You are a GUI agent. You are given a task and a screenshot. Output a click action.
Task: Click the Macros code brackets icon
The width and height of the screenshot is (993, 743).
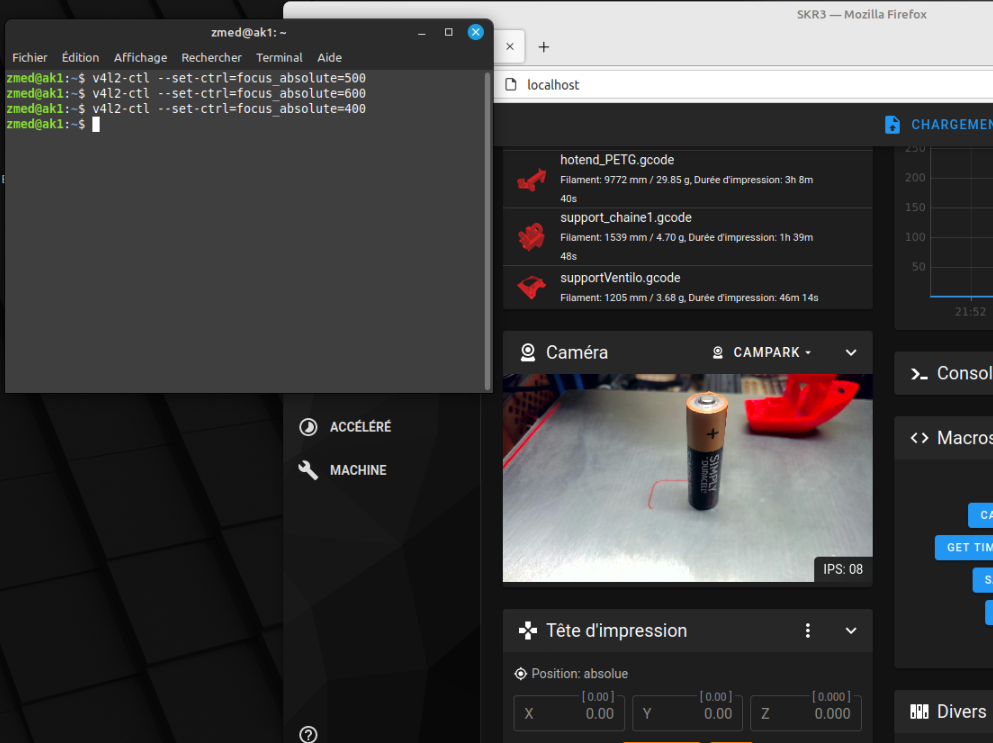coord(919,438)
